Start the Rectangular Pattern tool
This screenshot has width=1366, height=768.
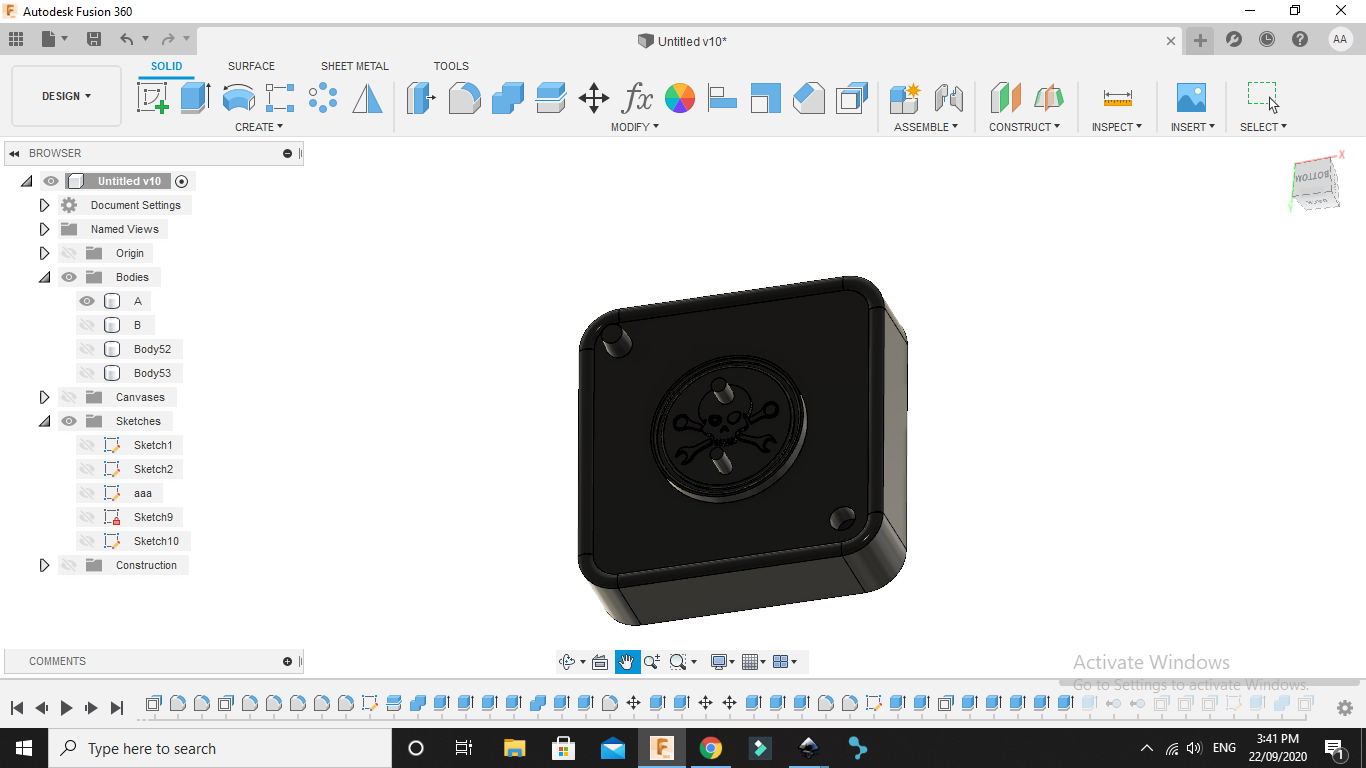280,98
